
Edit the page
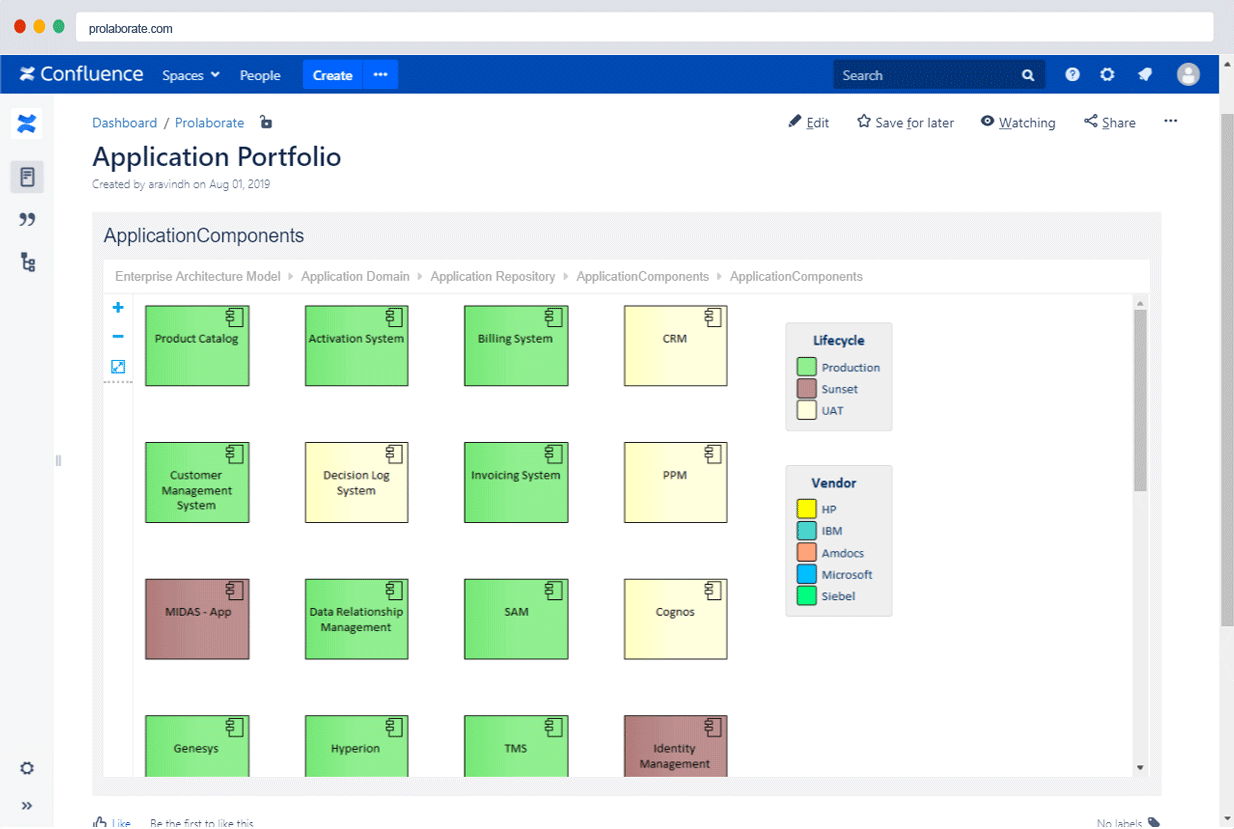click(809, 122)
